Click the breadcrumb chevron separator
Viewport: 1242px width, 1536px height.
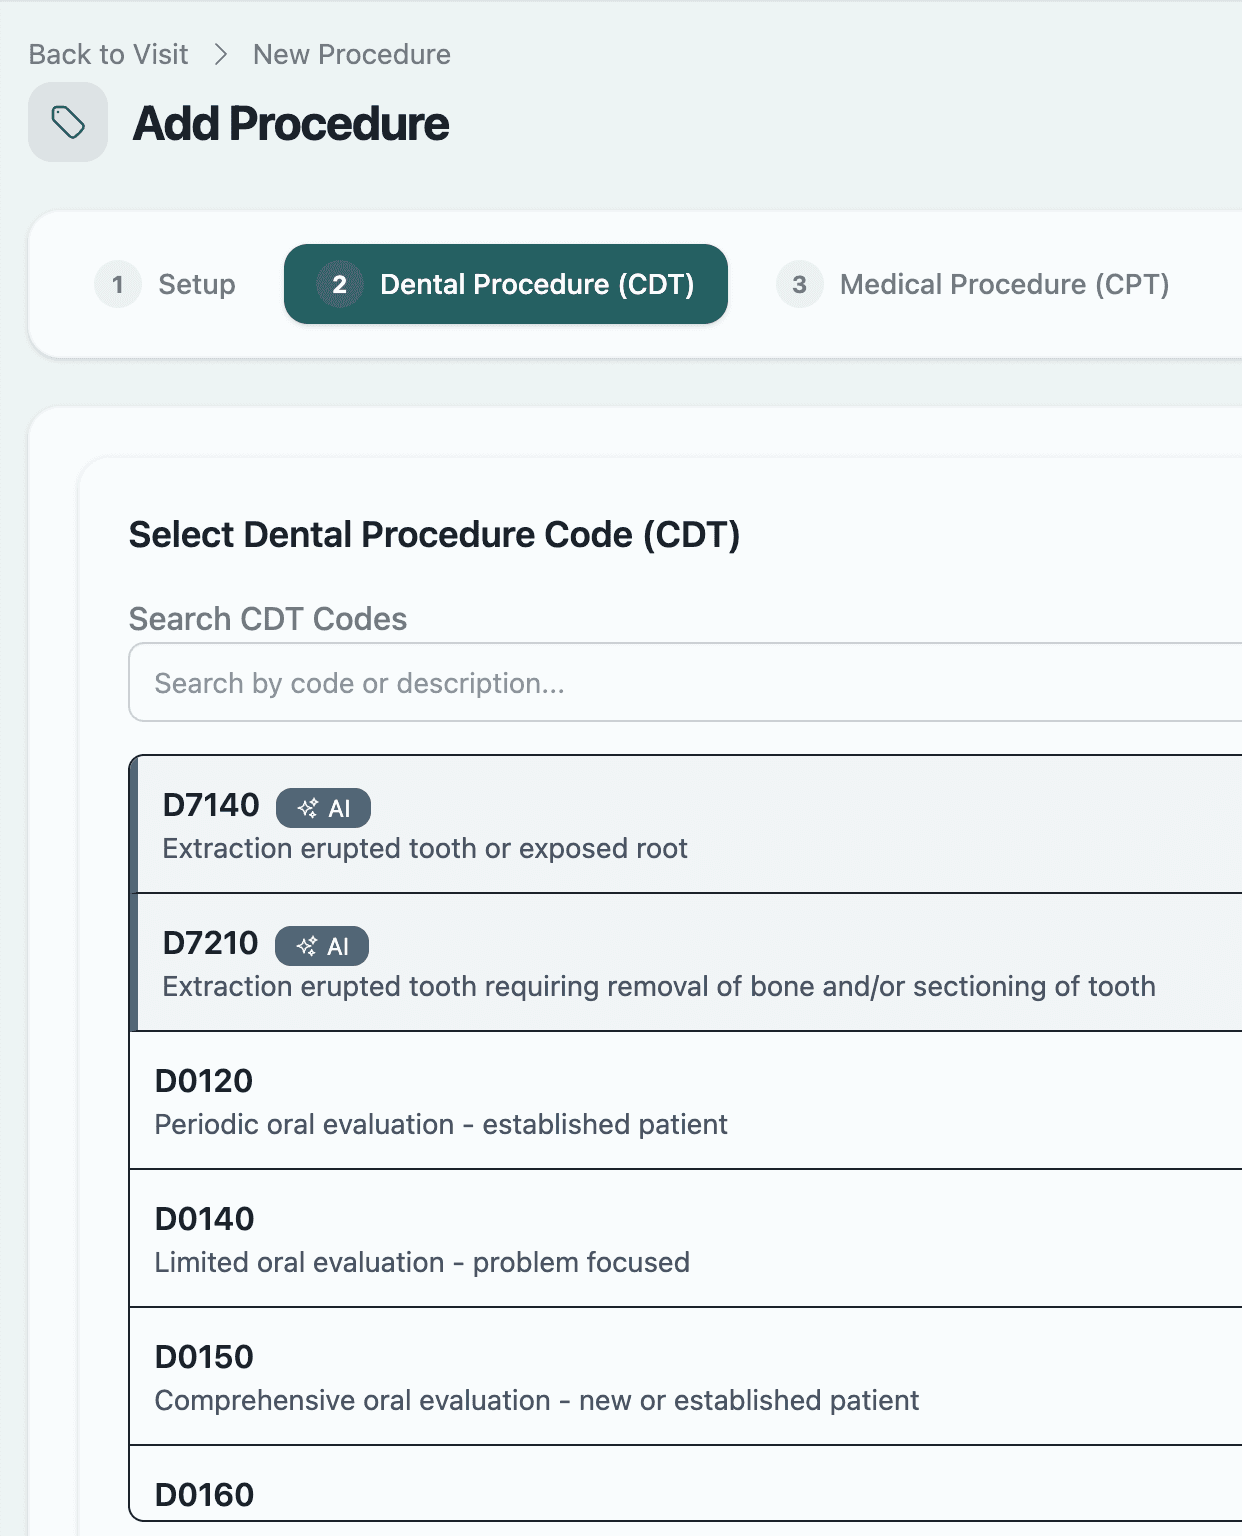[x=222, y=53]
